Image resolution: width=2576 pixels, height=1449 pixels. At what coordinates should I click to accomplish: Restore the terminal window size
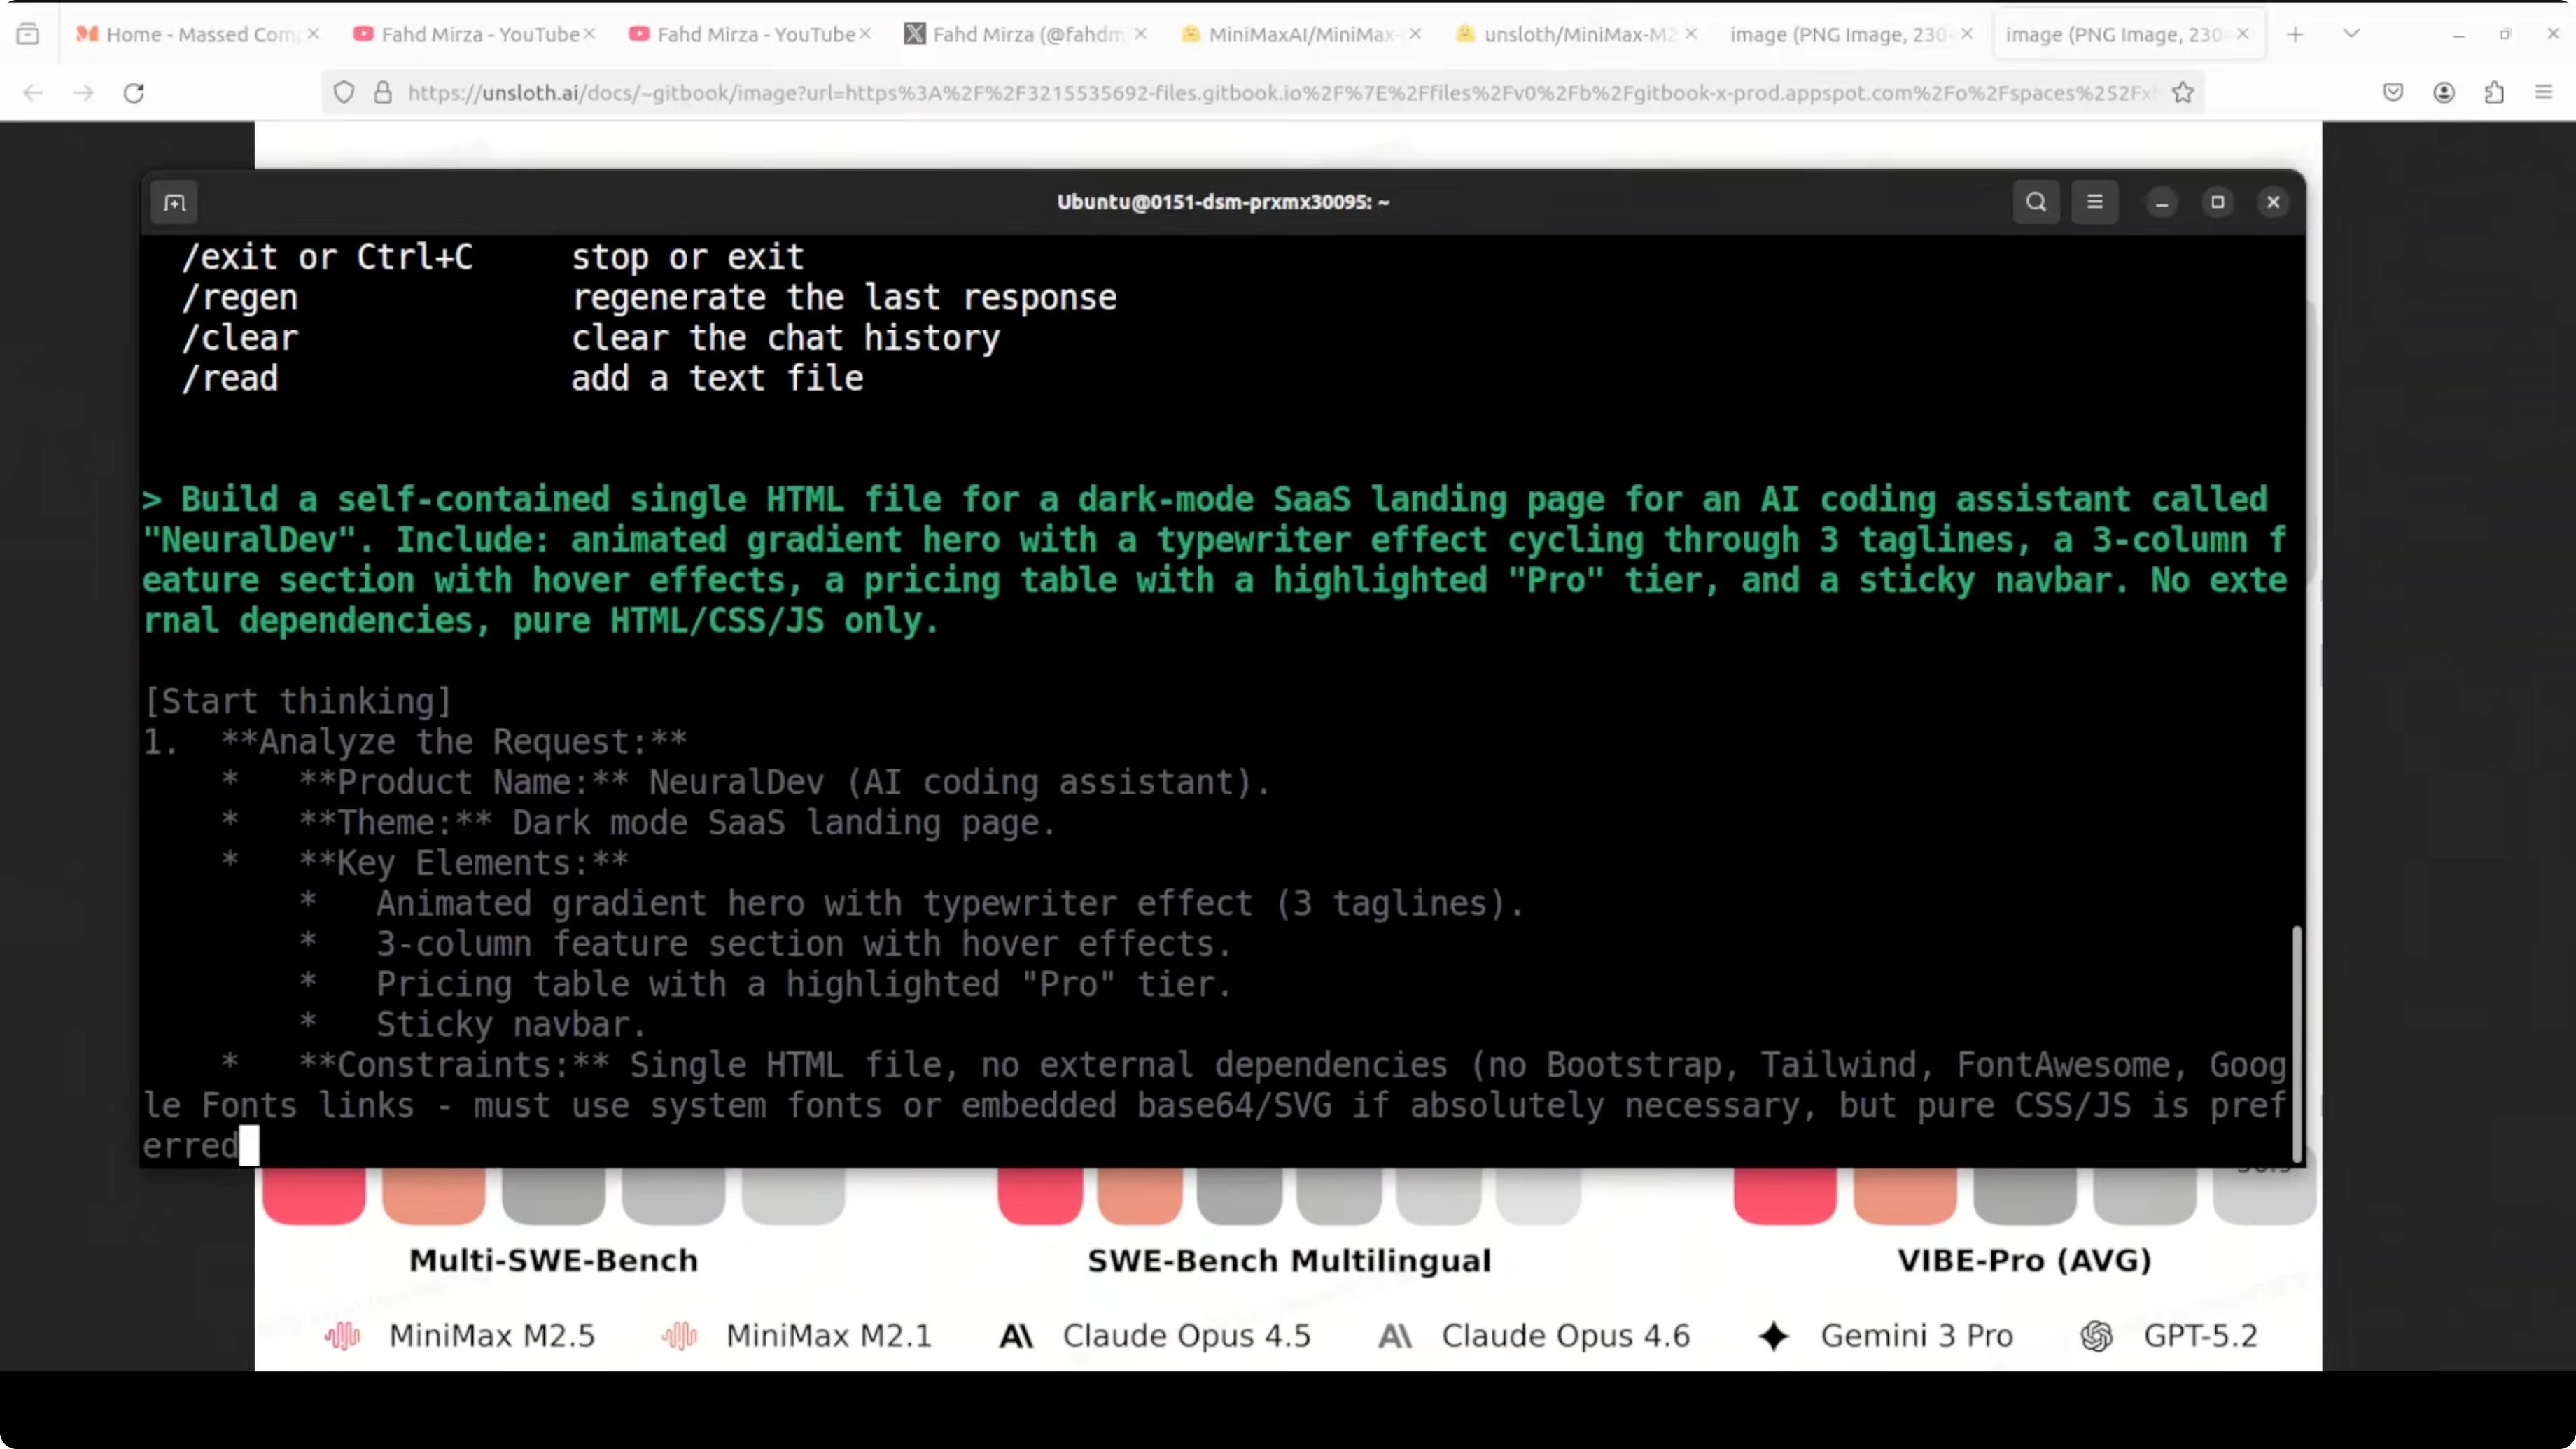2217,202
